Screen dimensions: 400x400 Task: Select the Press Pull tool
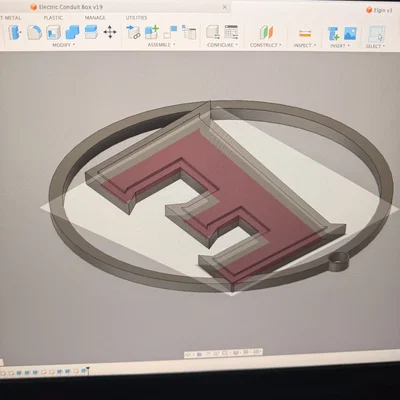pyautogui.click(x=14, y=32)
